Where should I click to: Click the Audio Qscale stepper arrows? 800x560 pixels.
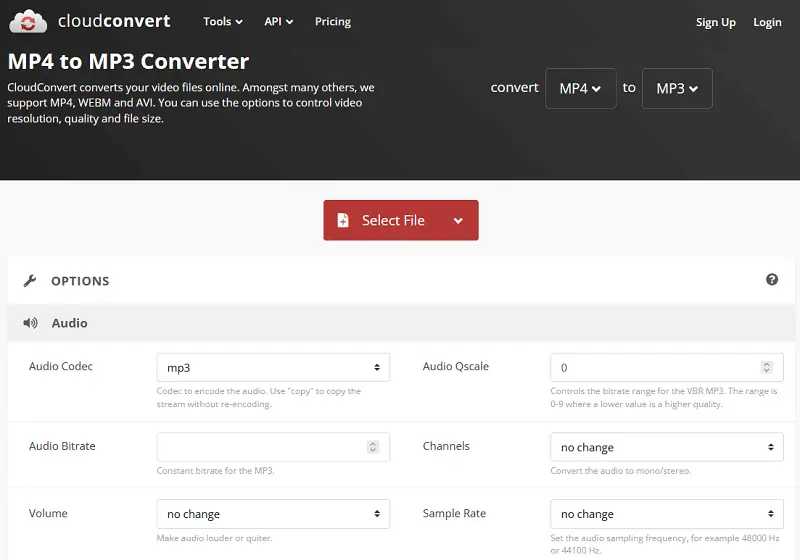pyautogui.click(x=766, y=367)
